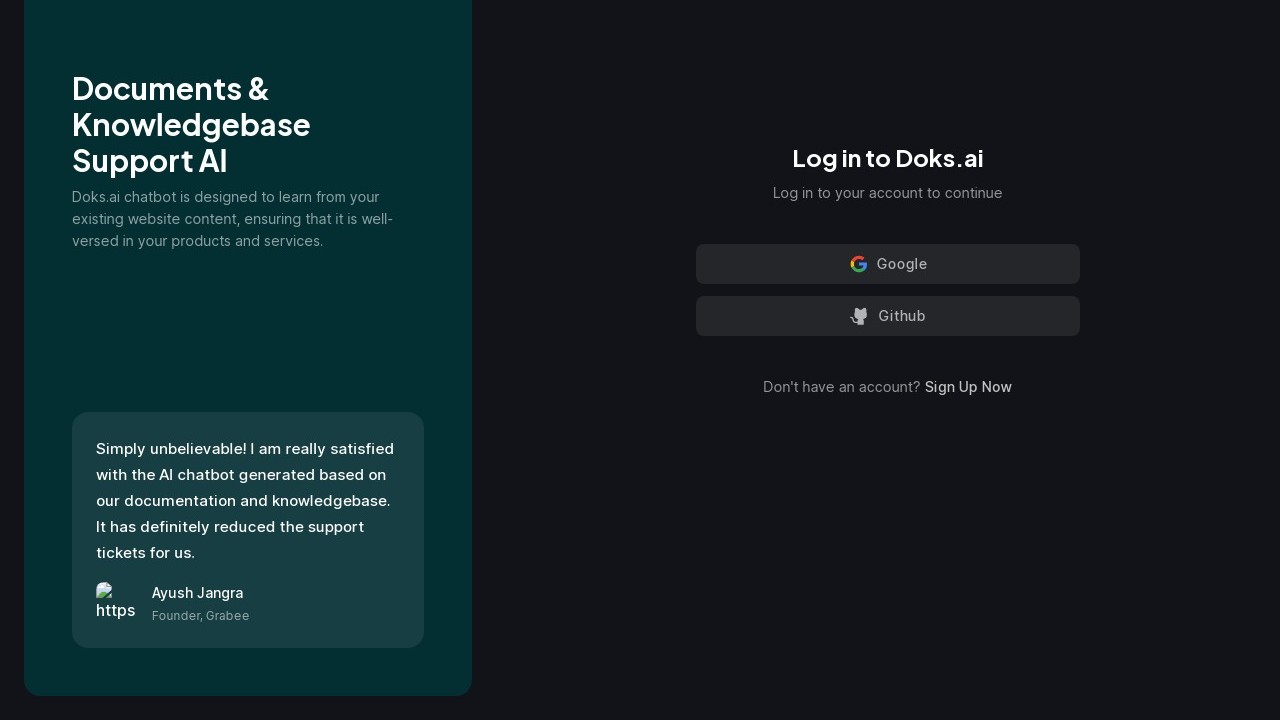Image resolution: width=1280 pixels, height=720 pixels.
Task: Click 'tickets for us.' ending the testimonial
Action: (x=145, y=553)
